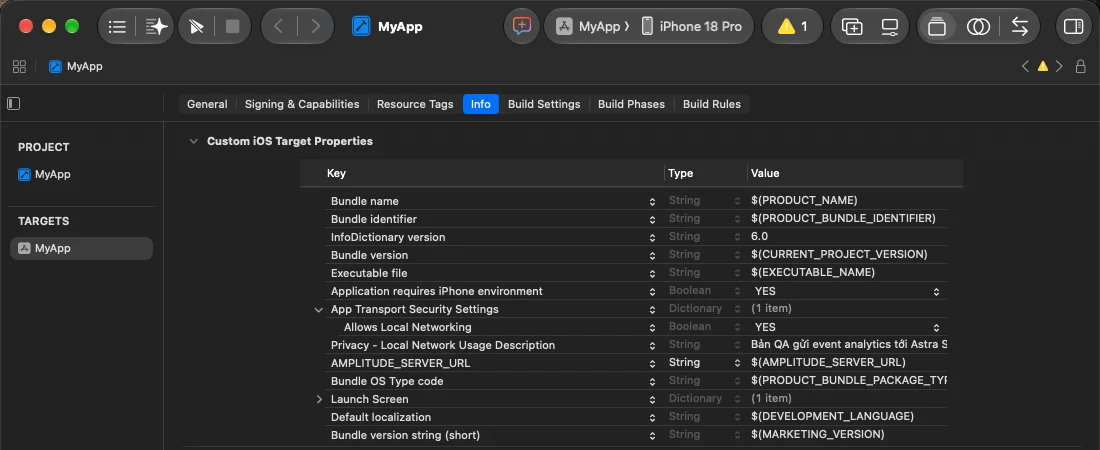Screen dimensions: 1100x450
Task: Toggle the right inspector panel
Action: pyautogui.click(x=1073, y=27)
